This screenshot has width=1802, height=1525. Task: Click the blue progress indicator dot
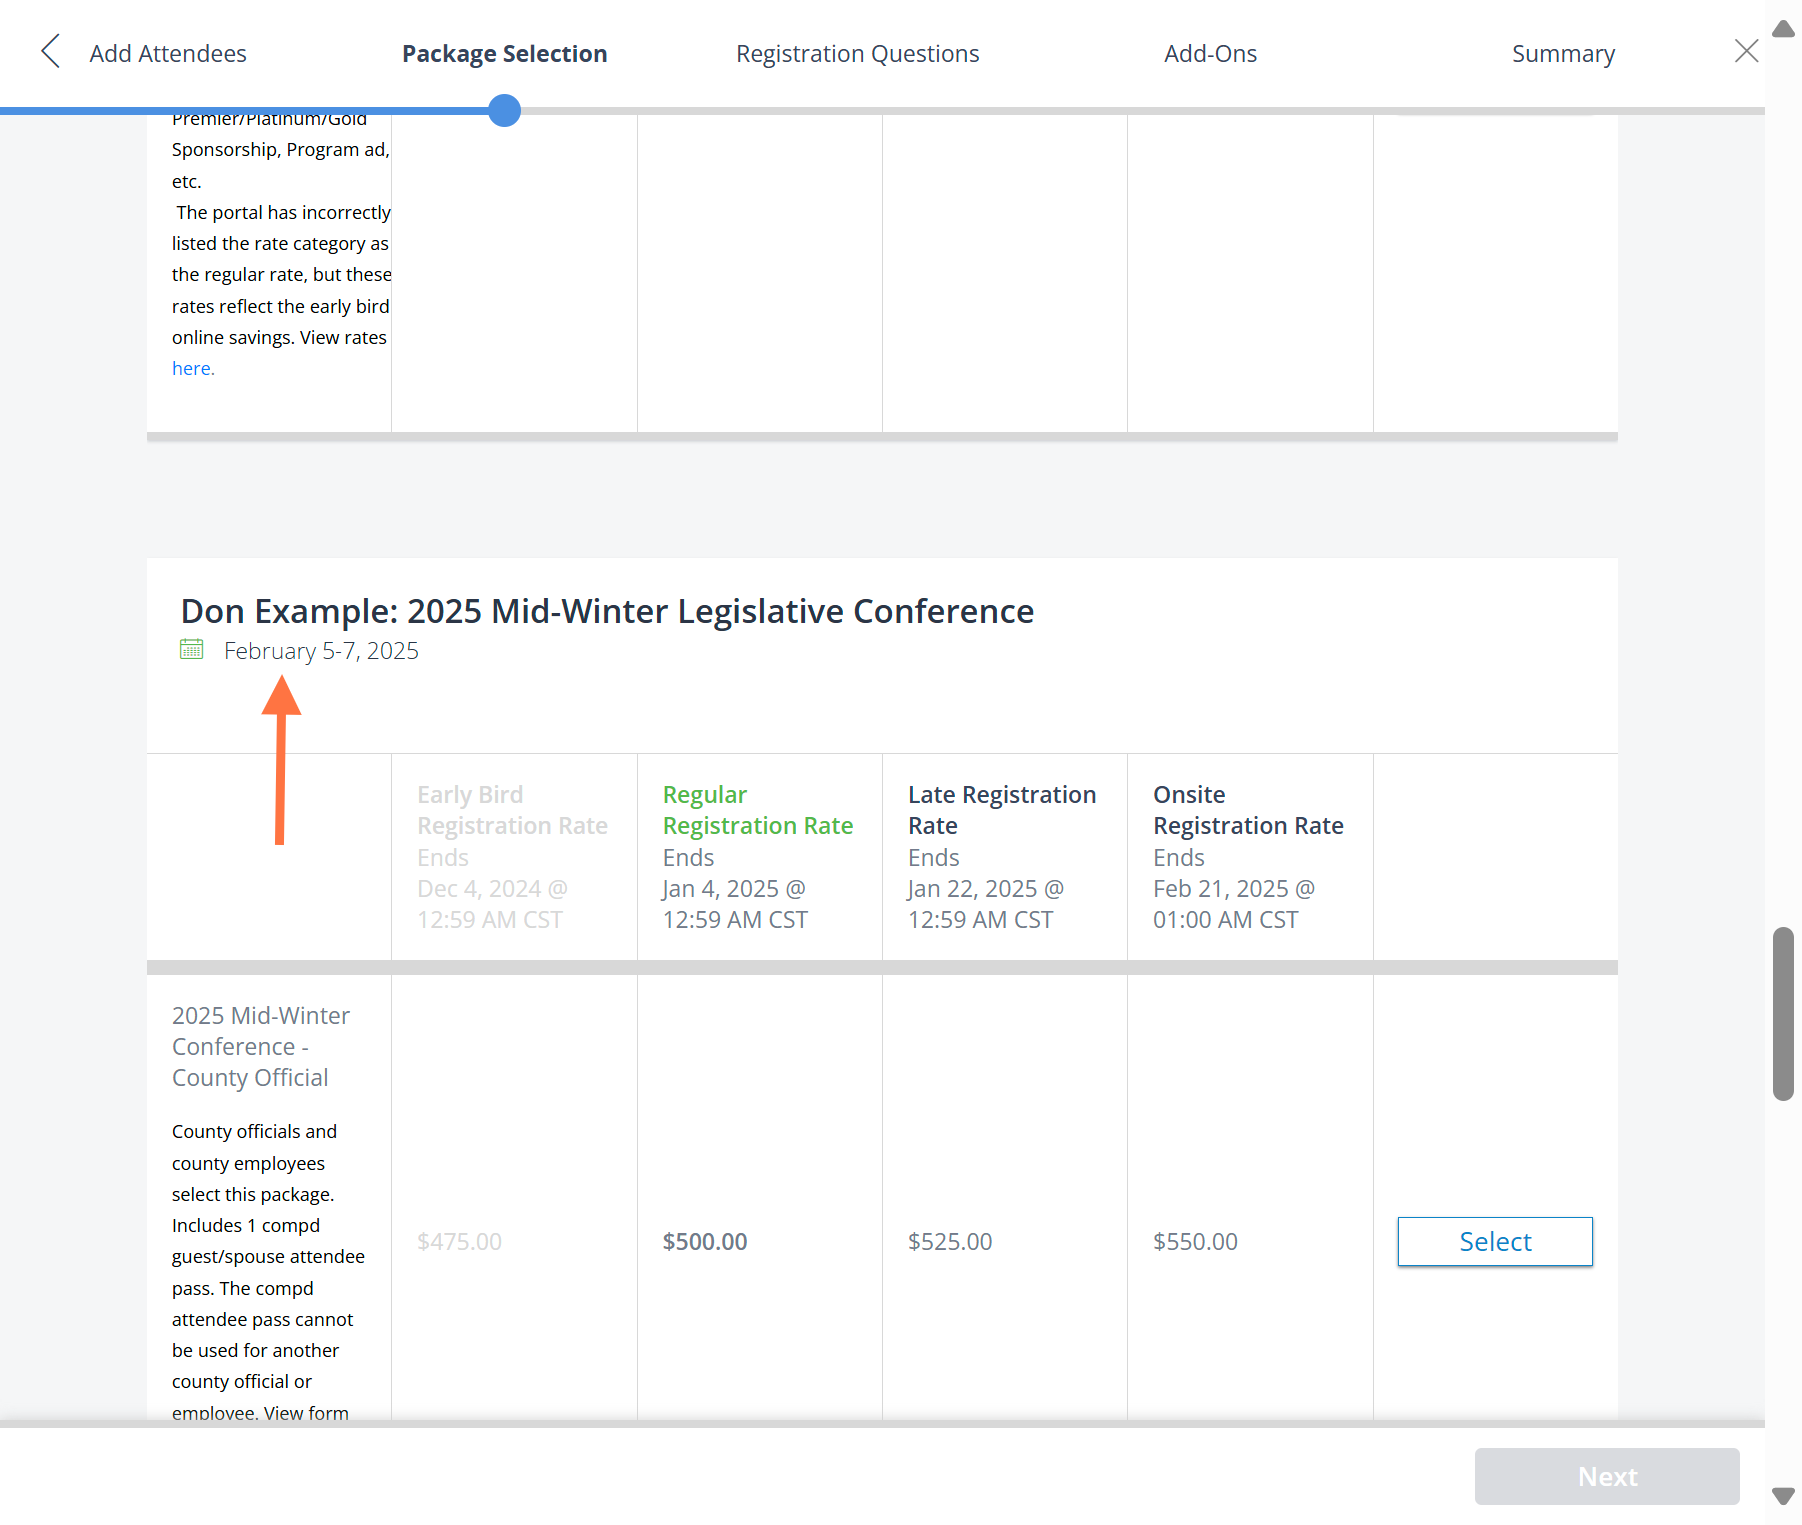click(x=505, y=110)
